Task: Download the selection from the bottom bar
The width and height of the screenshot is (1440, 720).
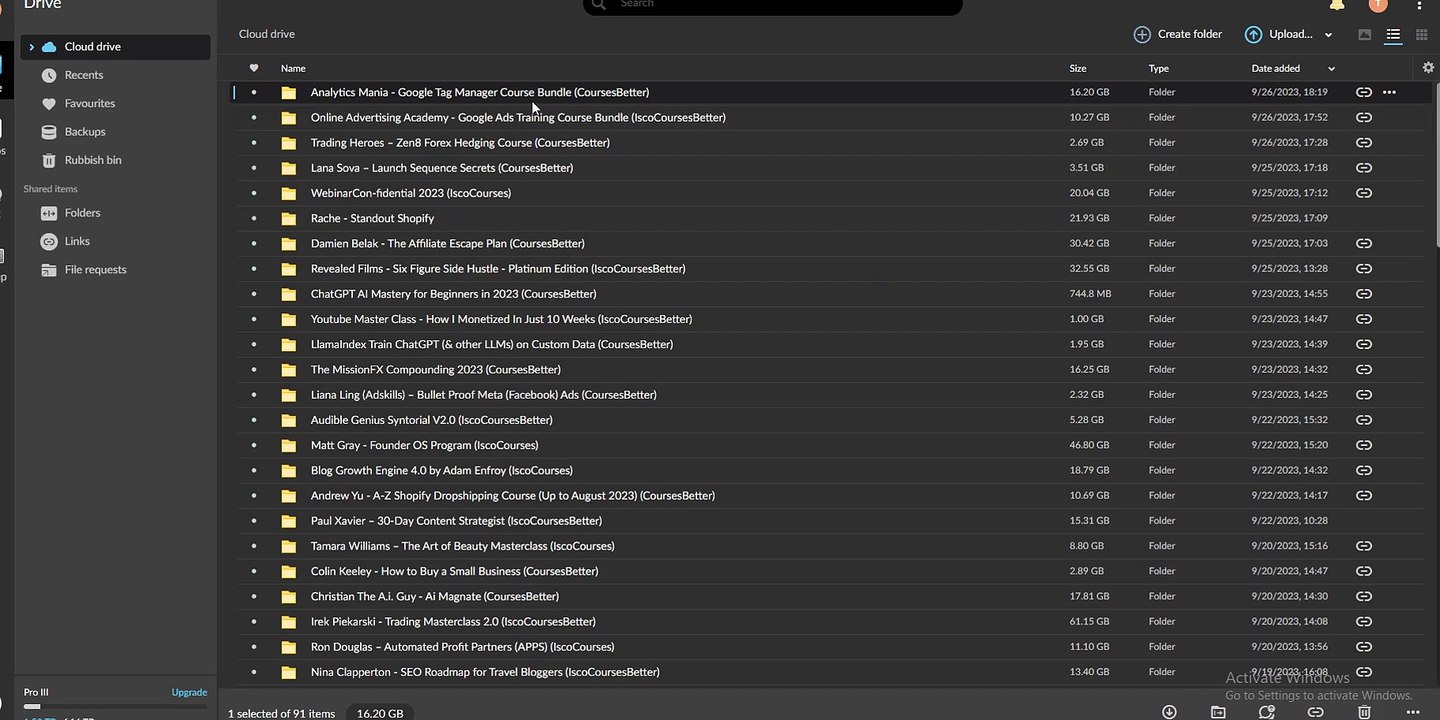Action: point(1169,712)
